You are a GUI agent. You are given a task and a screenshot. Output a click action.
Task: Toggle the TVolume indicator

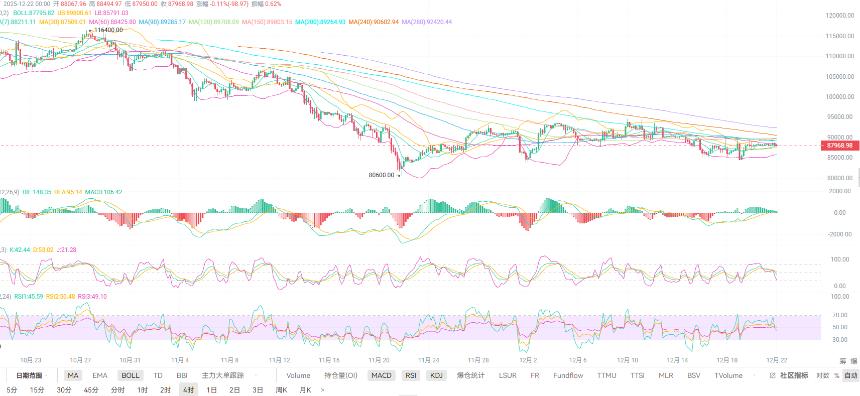coord(728,376)
